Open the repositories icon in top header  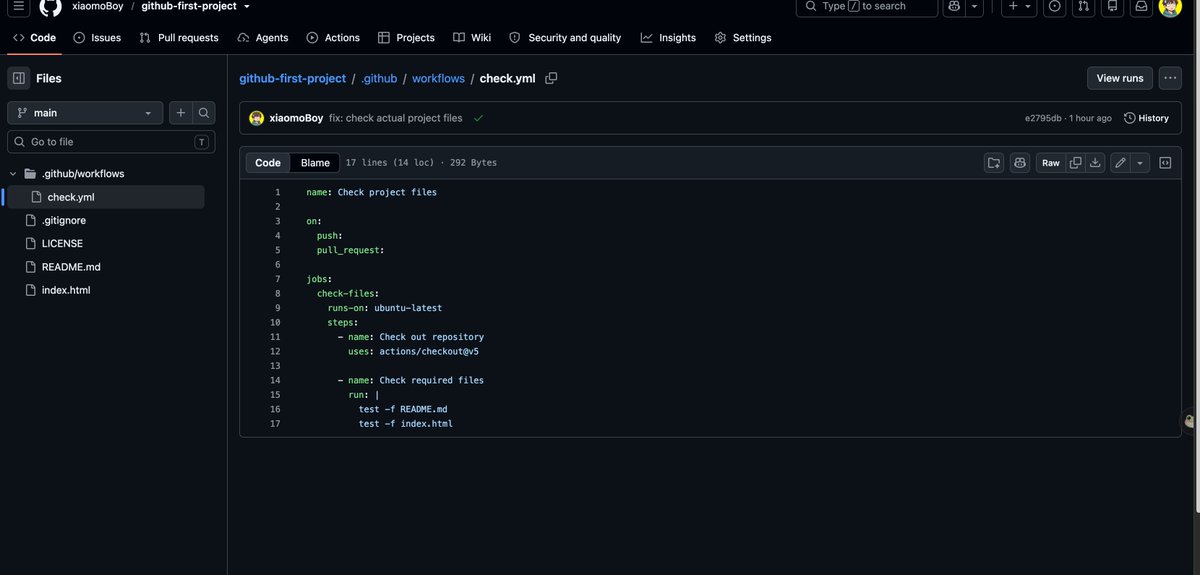click(x=1112, y=6)
